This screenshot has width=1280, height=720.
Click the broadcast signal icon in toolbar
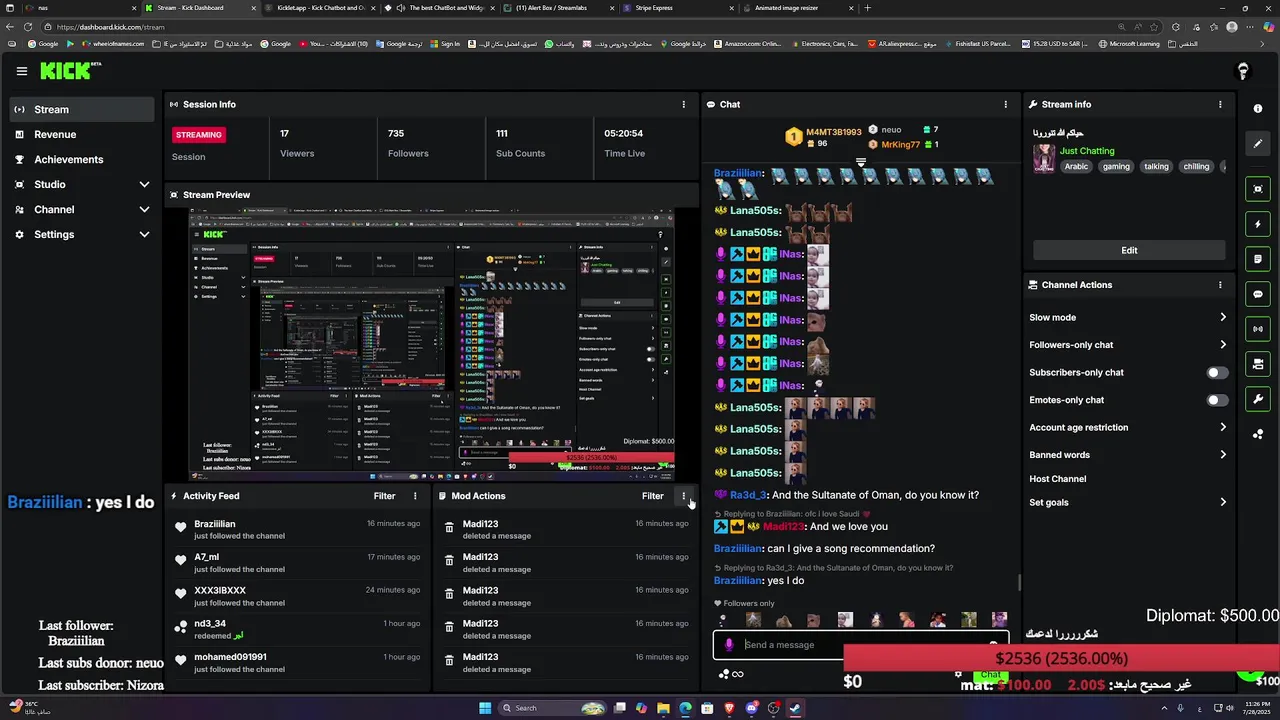tap(1258, 329)
